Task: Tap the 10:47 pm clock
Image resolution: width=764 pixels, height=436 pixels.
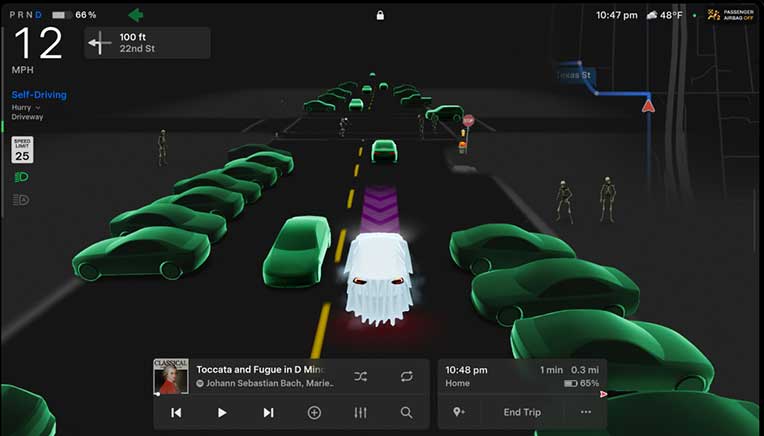Action: coord(616,15)
